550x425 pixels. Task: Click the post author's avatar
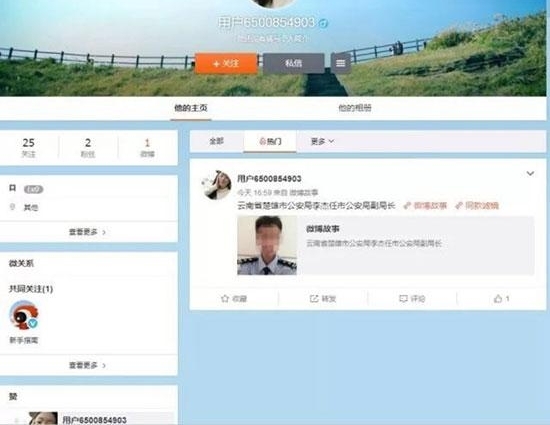coord(216,185)
